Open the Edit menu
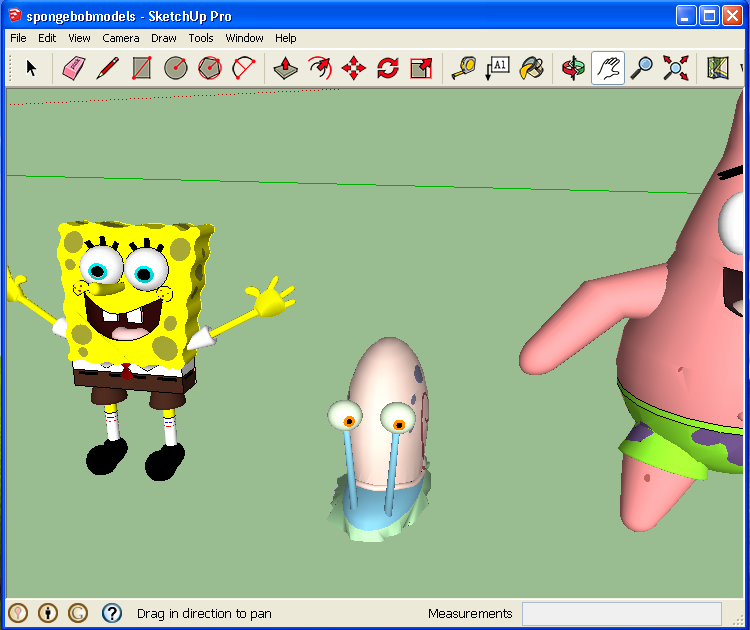This screenshot has width=750, height=630. [x=47, y=38]
